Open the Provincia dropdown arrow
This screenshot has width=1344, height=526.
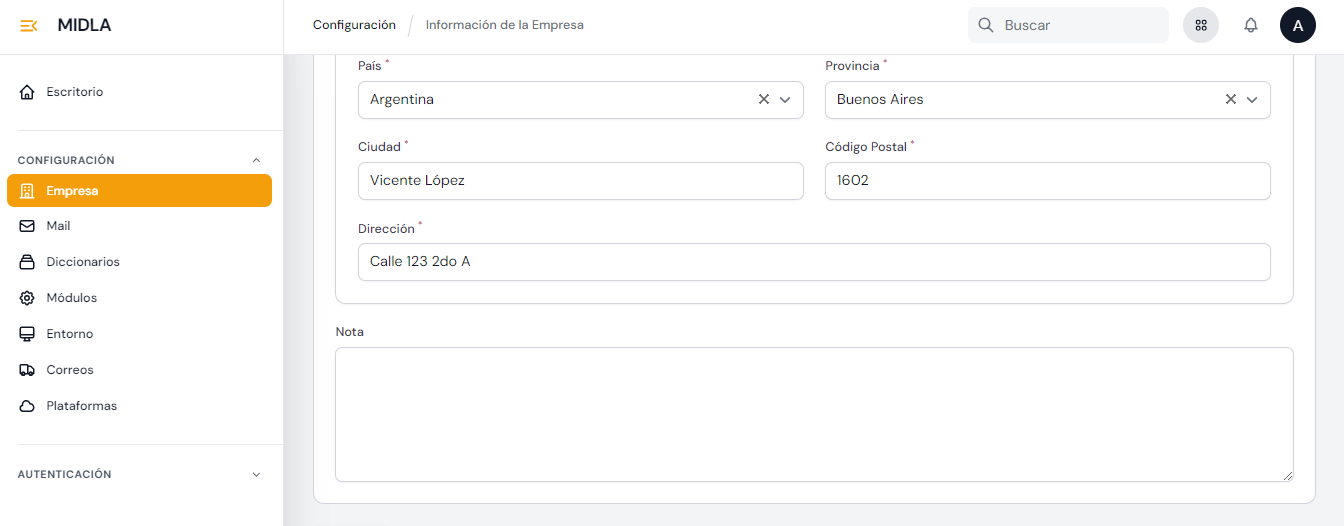[x=1252, y=99]
